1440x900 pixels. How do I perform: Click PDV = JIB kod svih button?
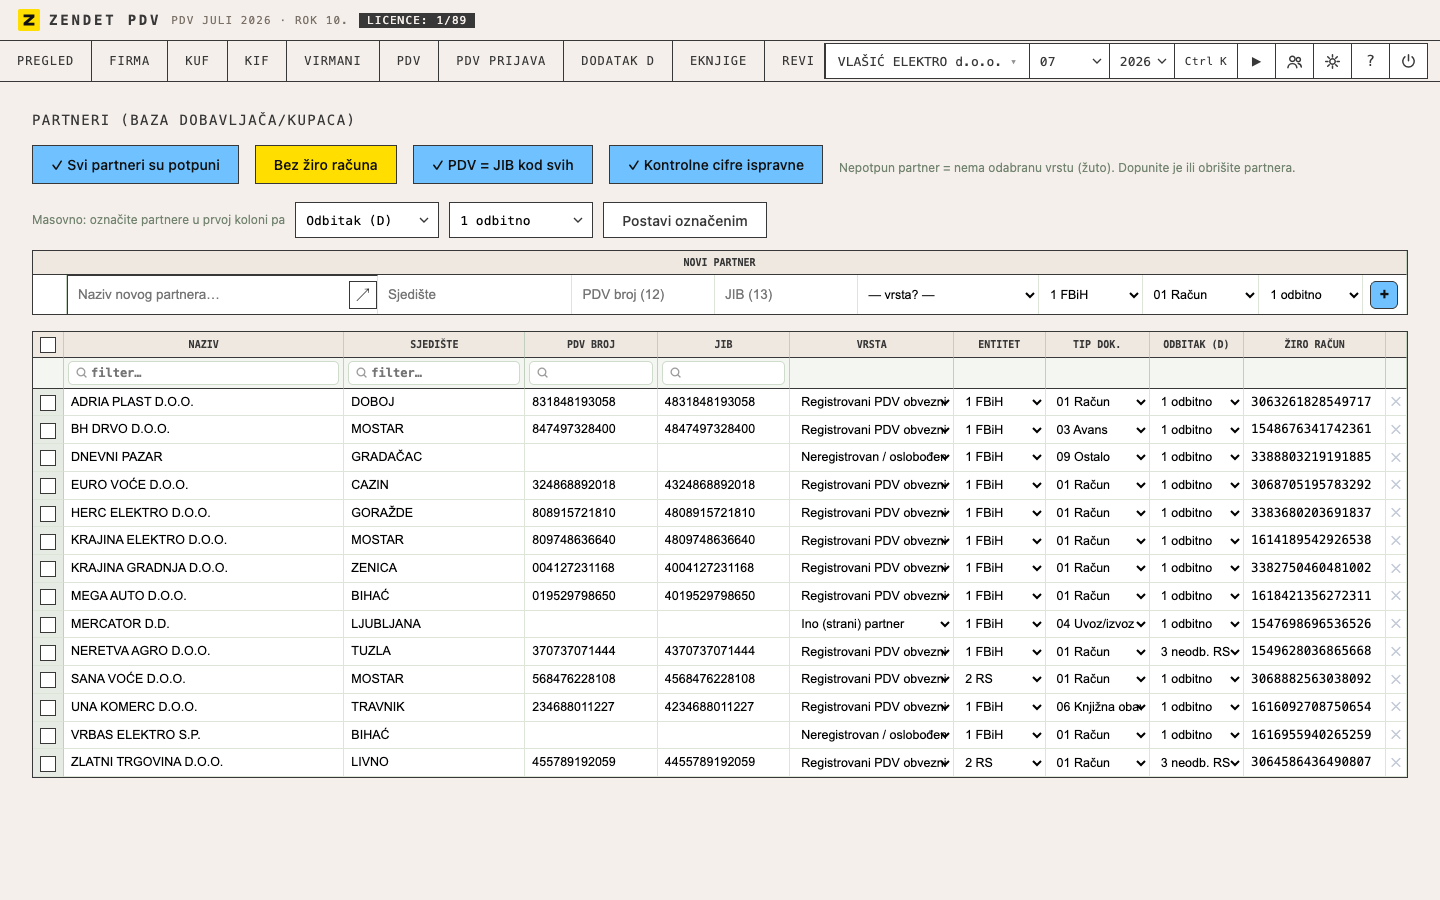coord(503,165)
